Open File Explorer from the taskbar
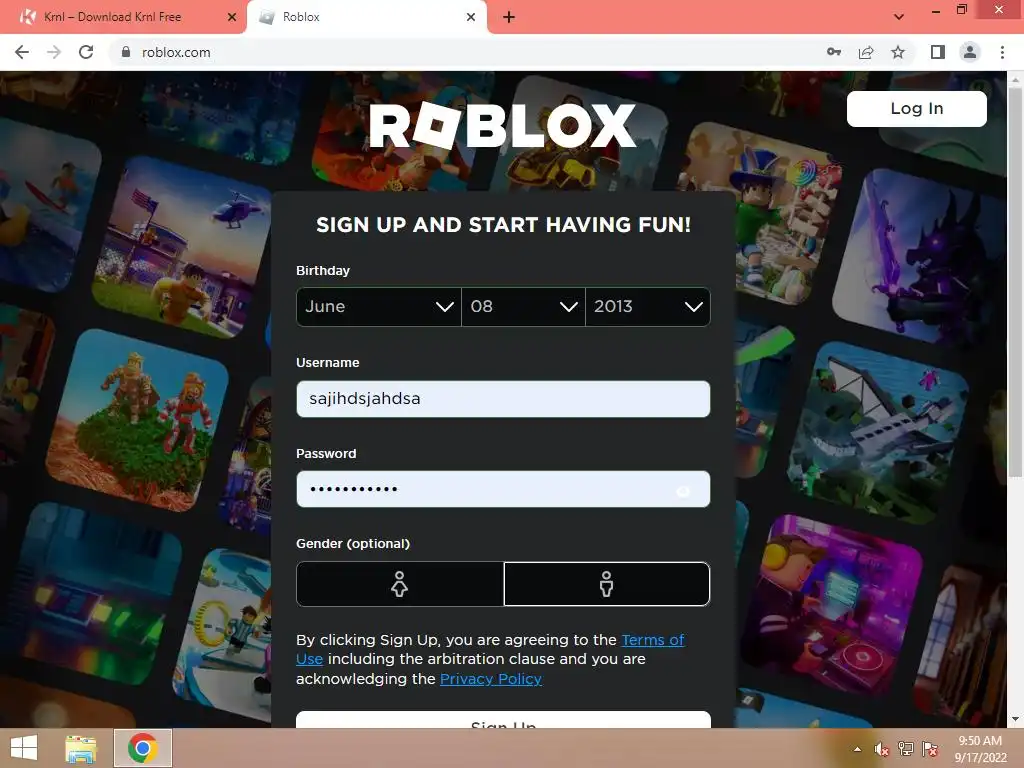 (x=81, y=748)
